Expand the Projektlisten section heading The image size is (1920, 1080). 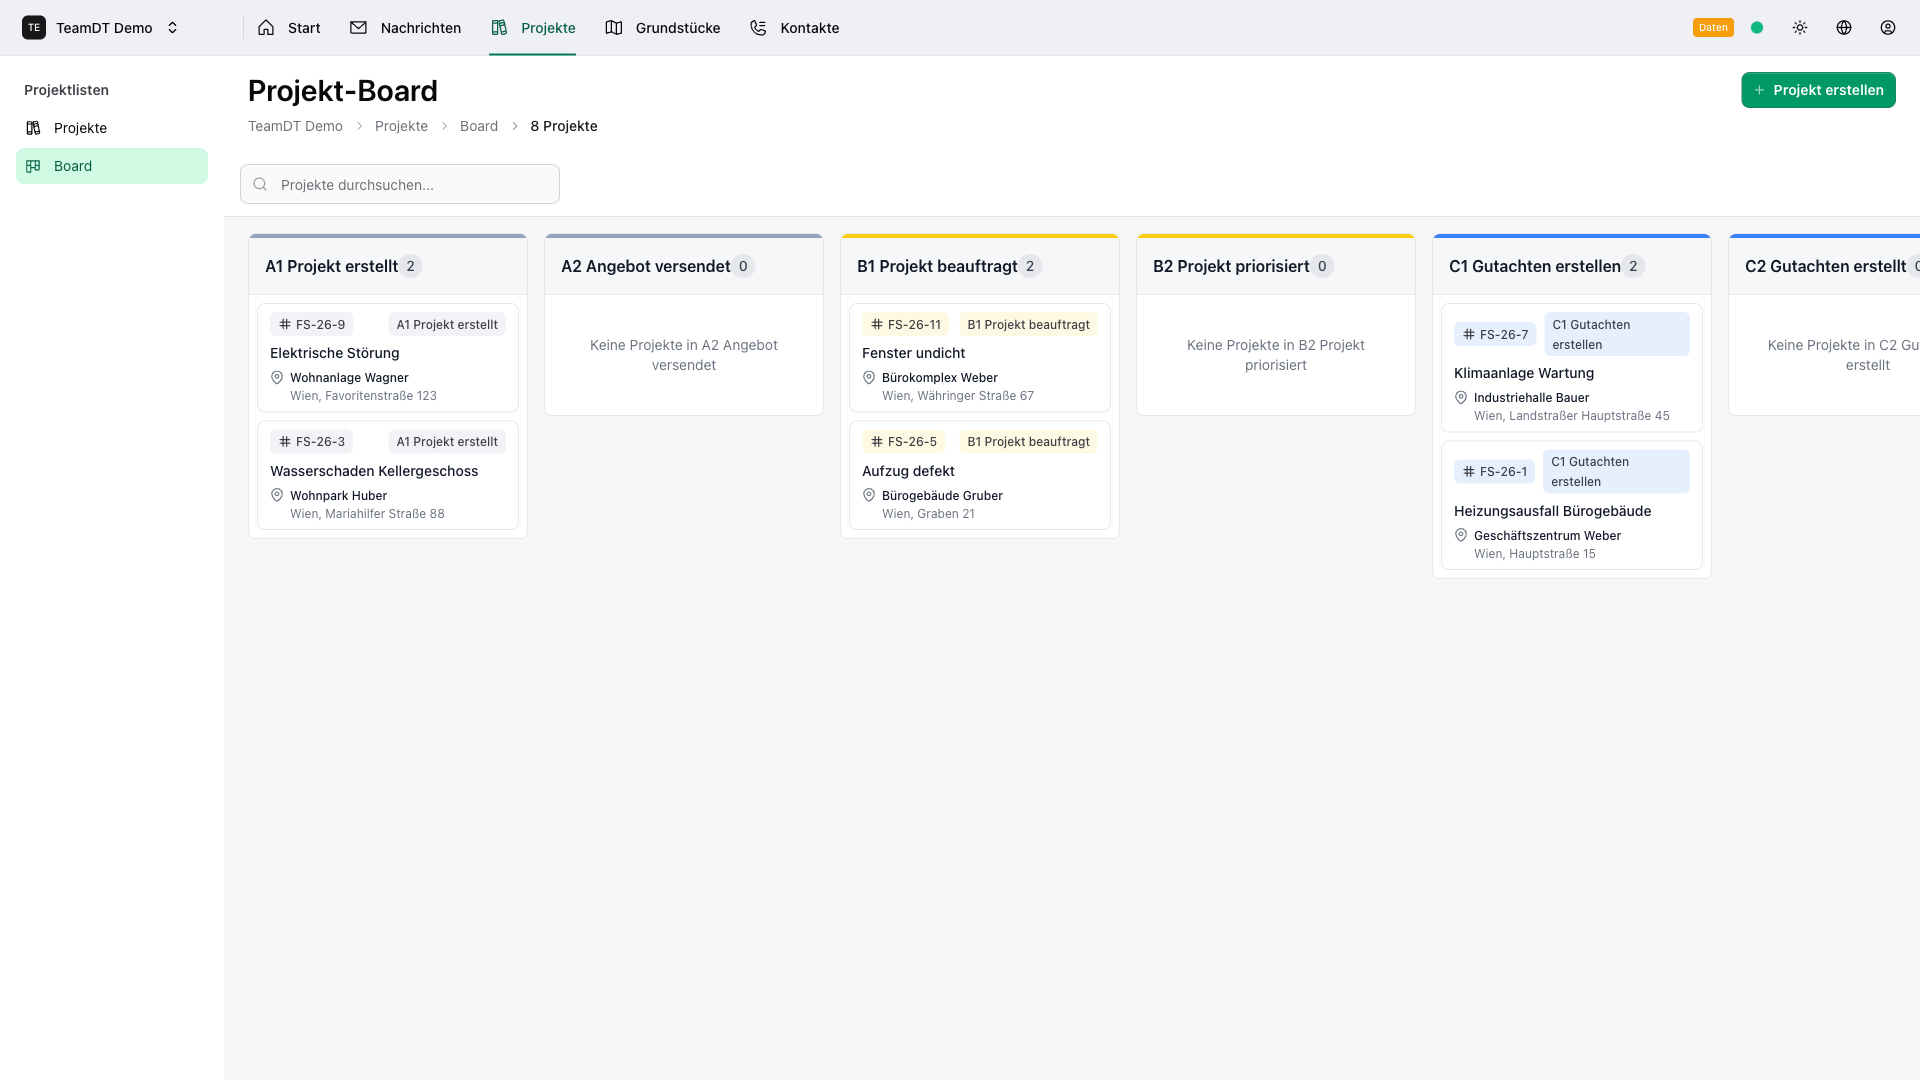66,90
